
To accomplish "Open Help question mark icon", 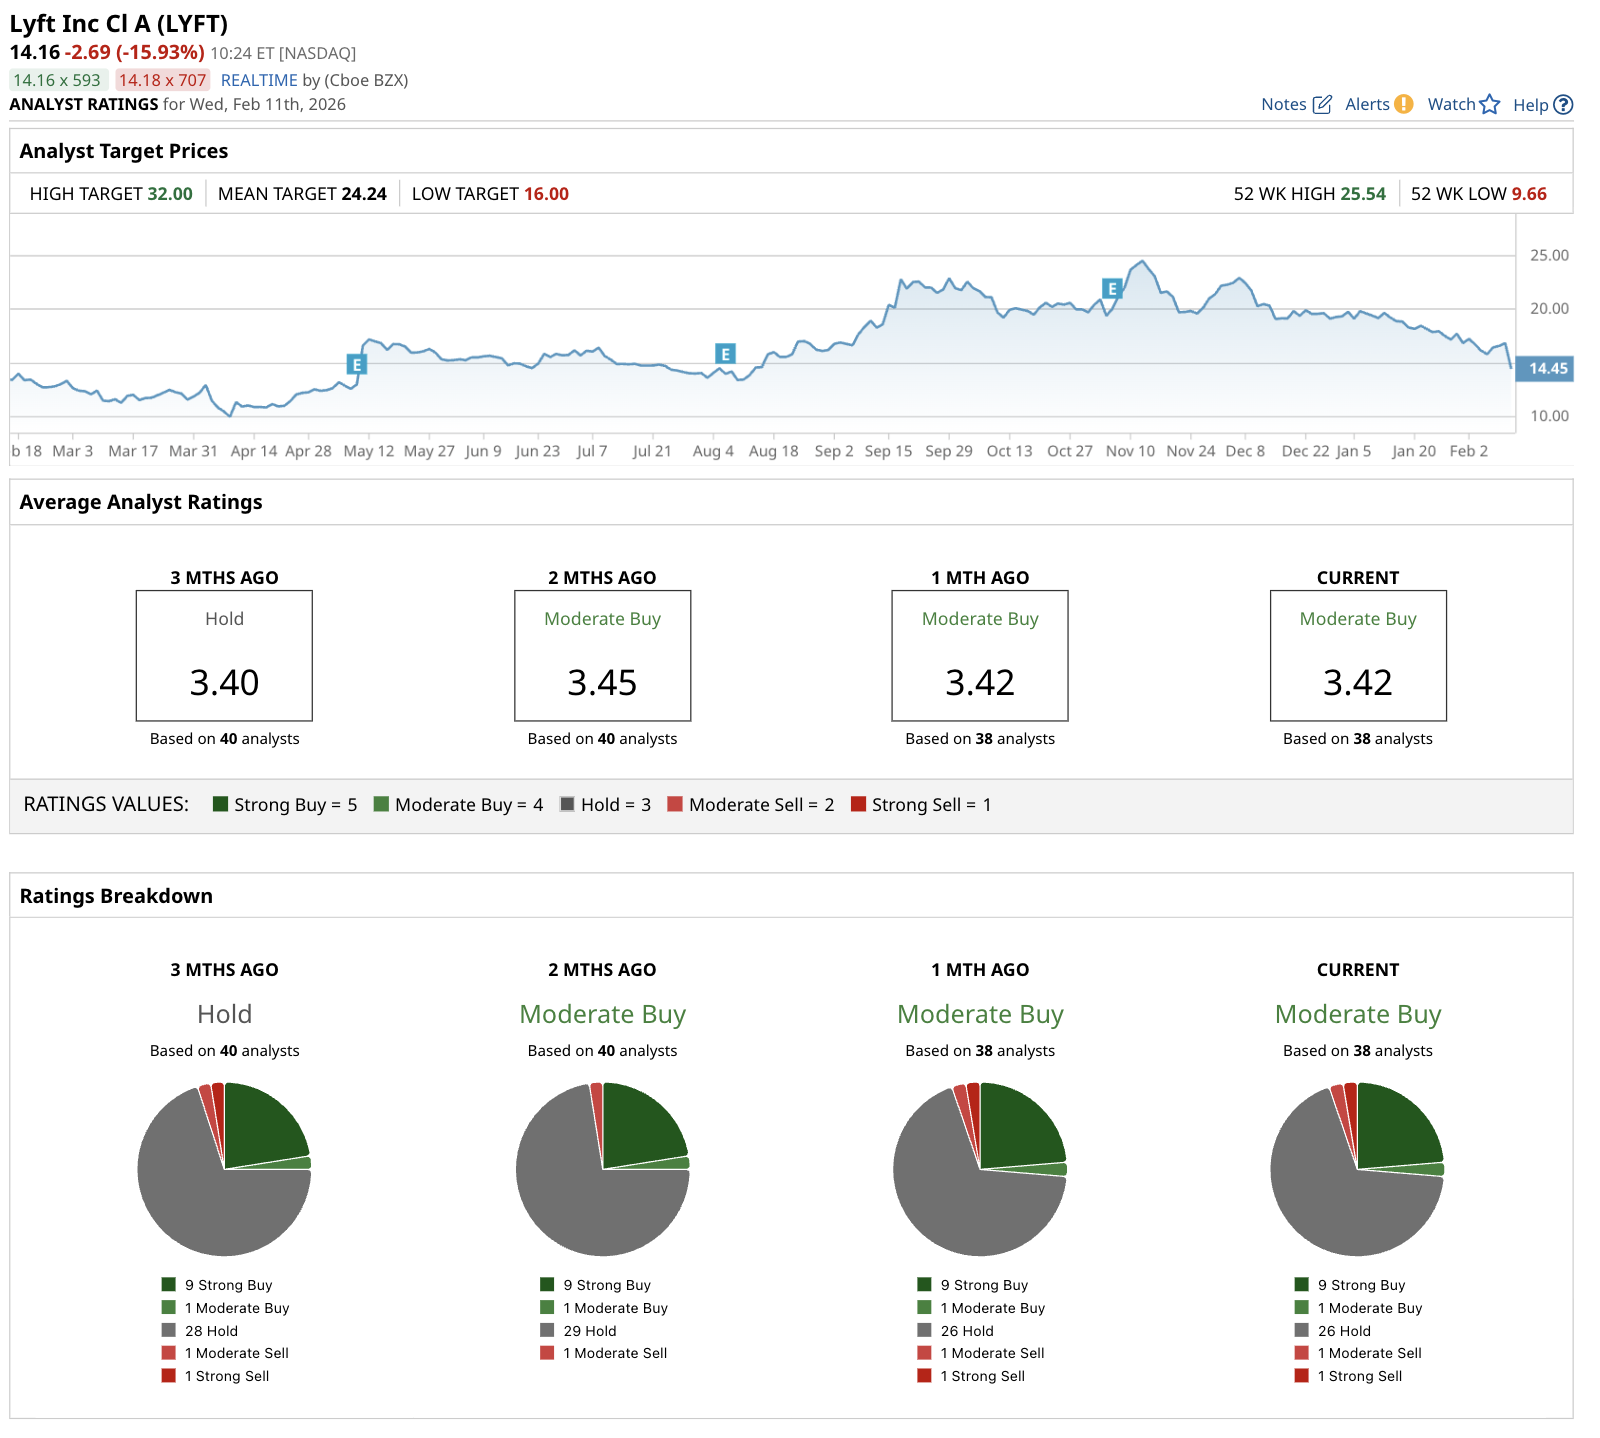I will (1564, 104).
